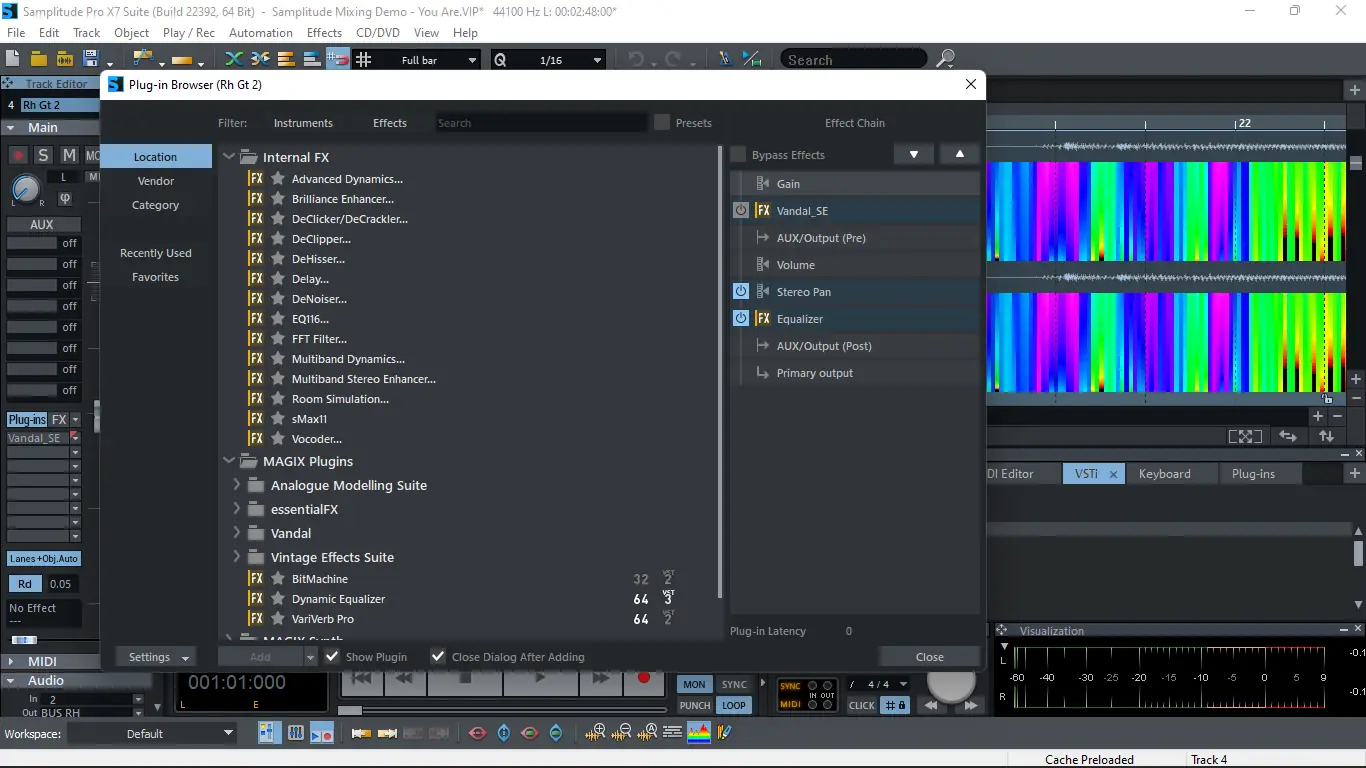
Task: Click the track record-arm button in Track Editor
Action: pos(18,155)
